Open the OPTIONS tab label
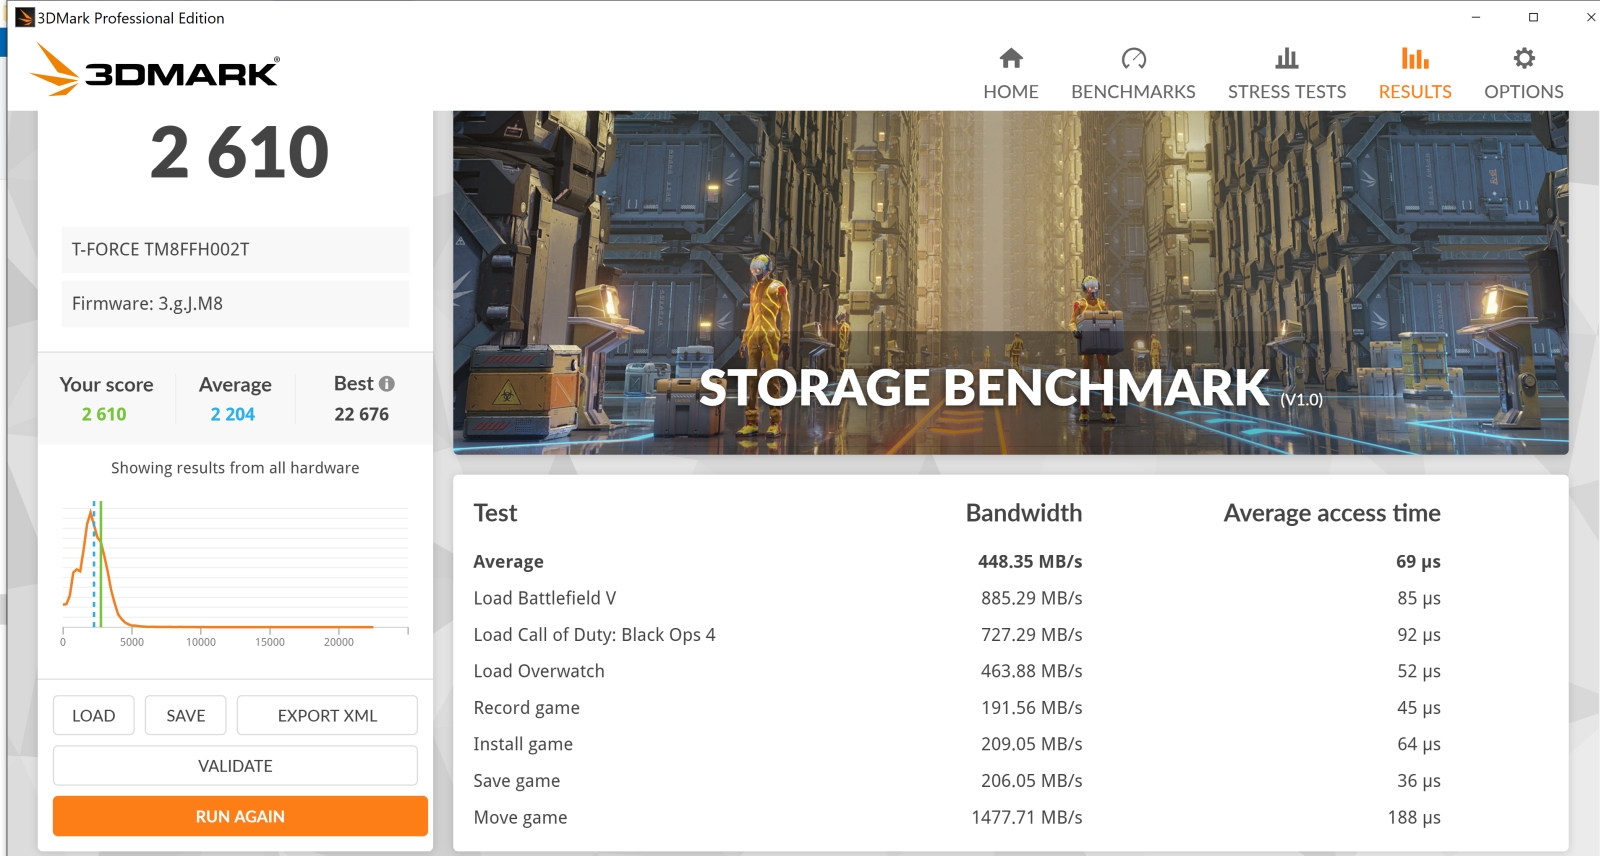Image resolution: width=1600 pixels, height=856 pixels. tap(1524, 91)
